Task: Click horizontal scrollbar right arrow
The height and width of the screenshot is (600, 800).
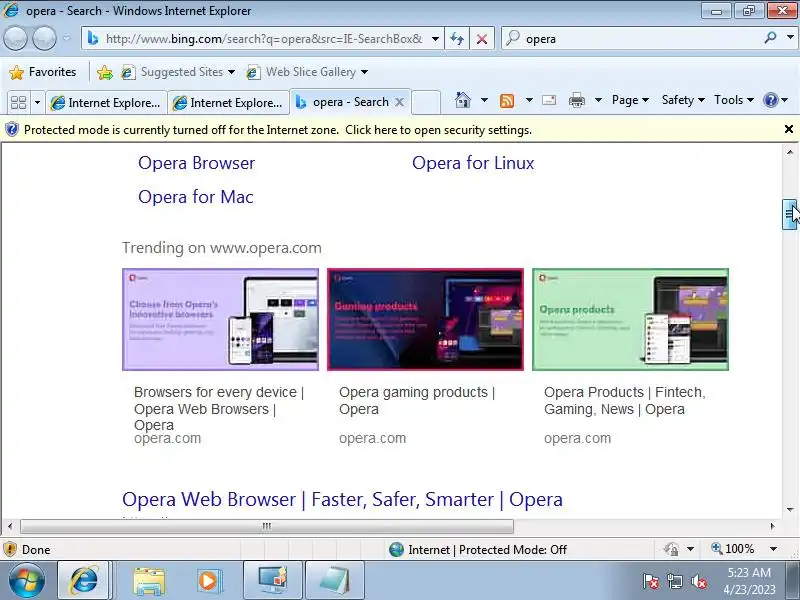Action: (x=772, y=526)
